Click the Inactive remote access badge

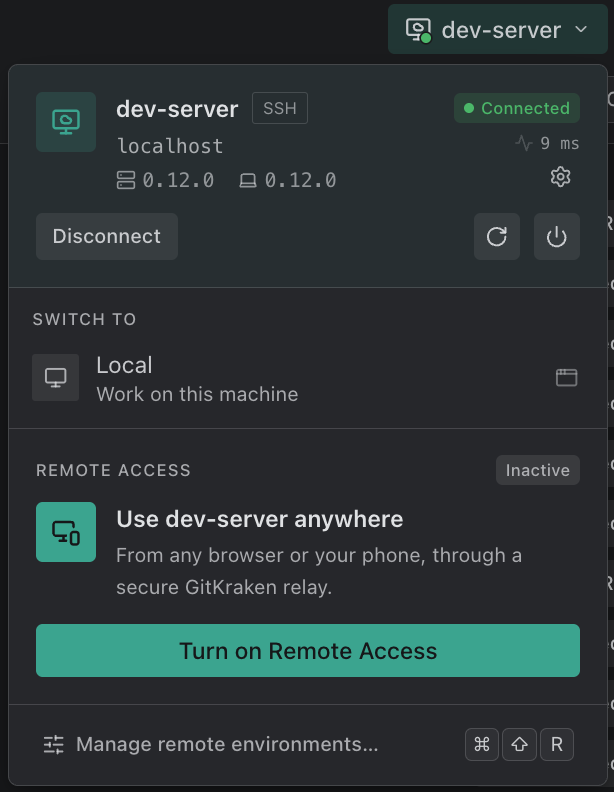(x=538, y=470)
